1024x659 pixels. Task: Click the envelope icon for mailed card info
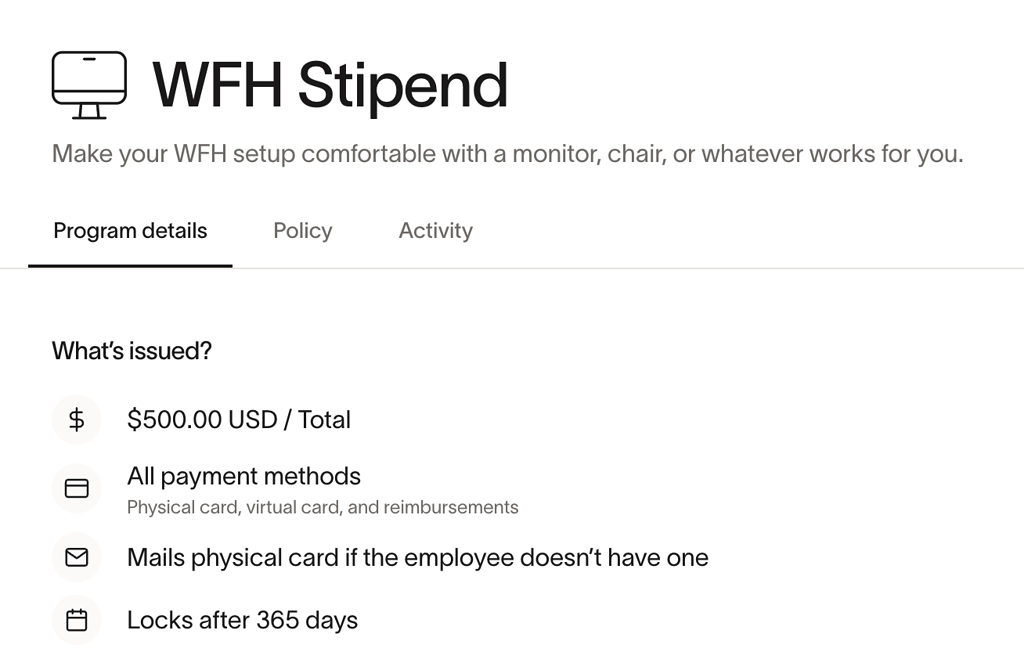(77, 558)
